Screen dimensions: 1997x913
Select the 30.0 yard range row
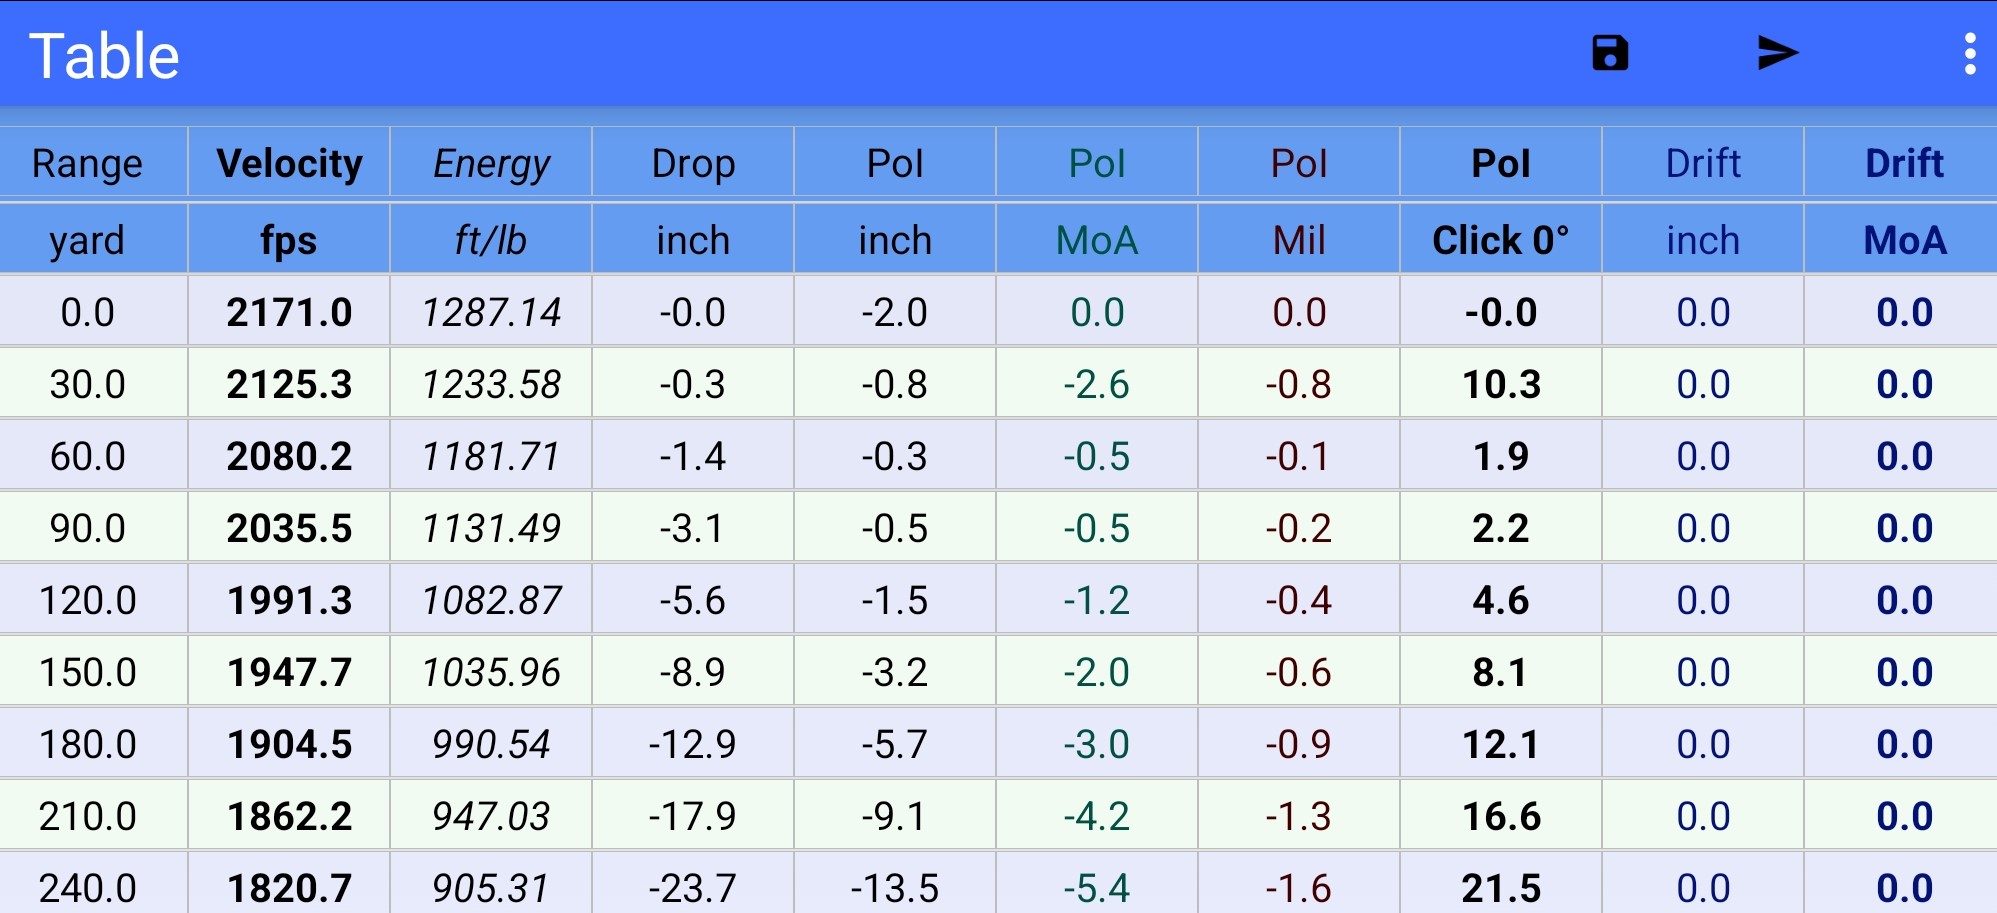point(87,384)
